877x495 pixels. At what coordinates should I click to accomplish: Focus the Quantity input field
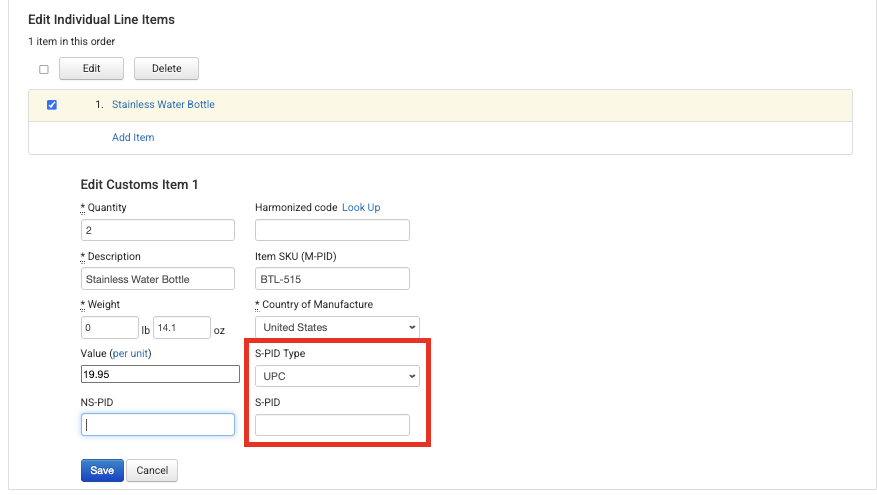coord(158,230)
